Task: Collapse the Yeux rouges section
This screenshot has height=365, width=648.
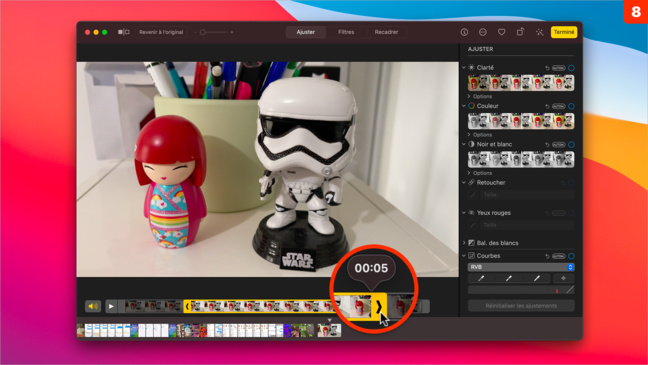Action: 464,212
